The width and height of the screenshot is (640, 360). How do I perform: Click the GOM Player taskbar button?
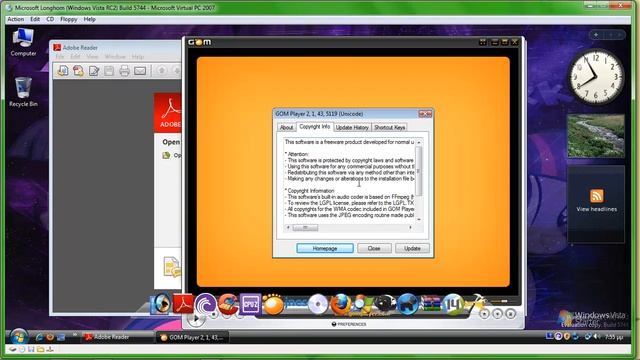192,337
